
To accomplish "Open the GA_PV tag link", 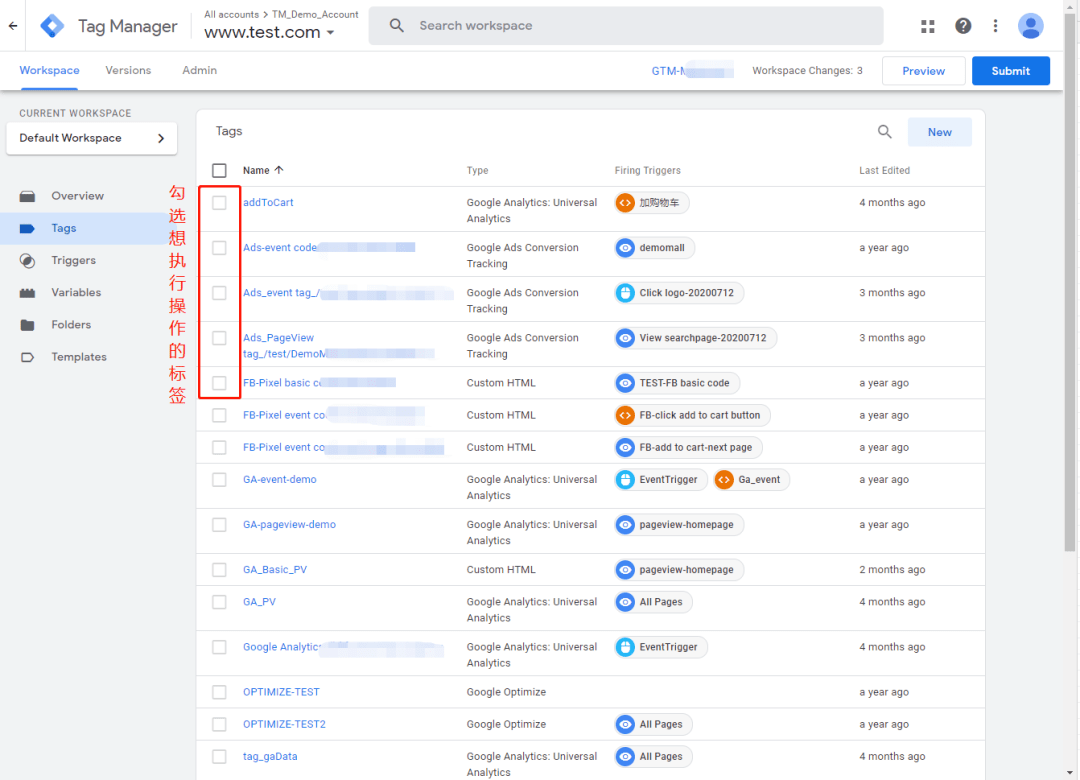I will (259, 602).
